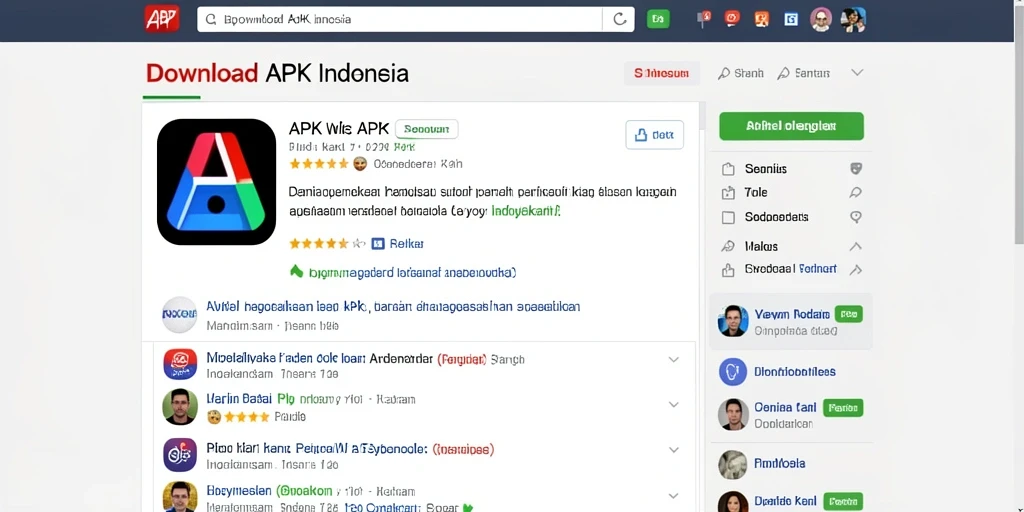Select the Maleus sidebar item
The image size is (1024, 512).
click(x=761, y=246)
